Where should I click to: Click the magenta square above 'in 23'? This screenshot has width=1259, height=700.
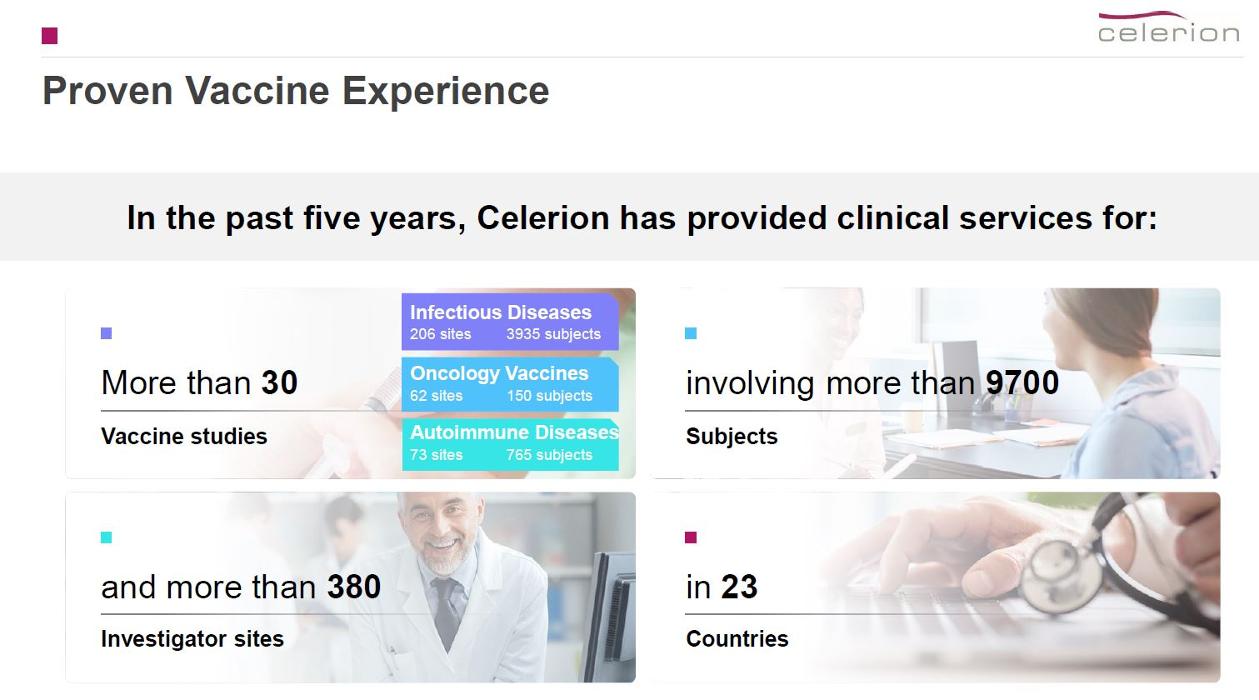click(x=691, y=537)
